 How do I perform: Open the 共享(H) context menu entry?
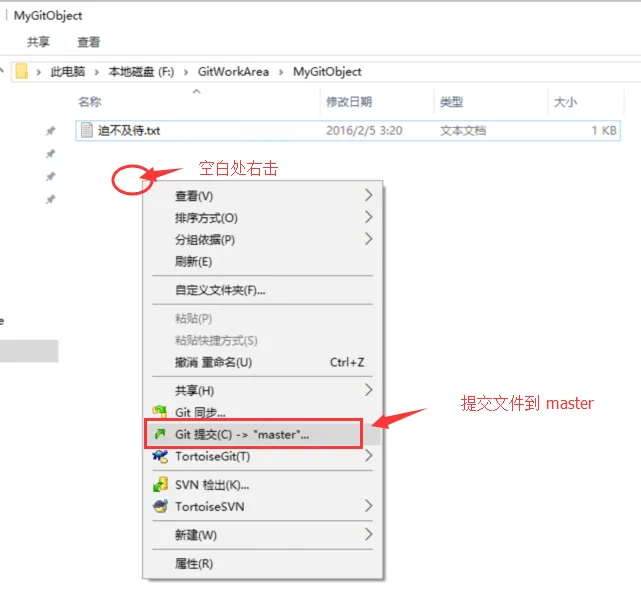pos(262,390)
